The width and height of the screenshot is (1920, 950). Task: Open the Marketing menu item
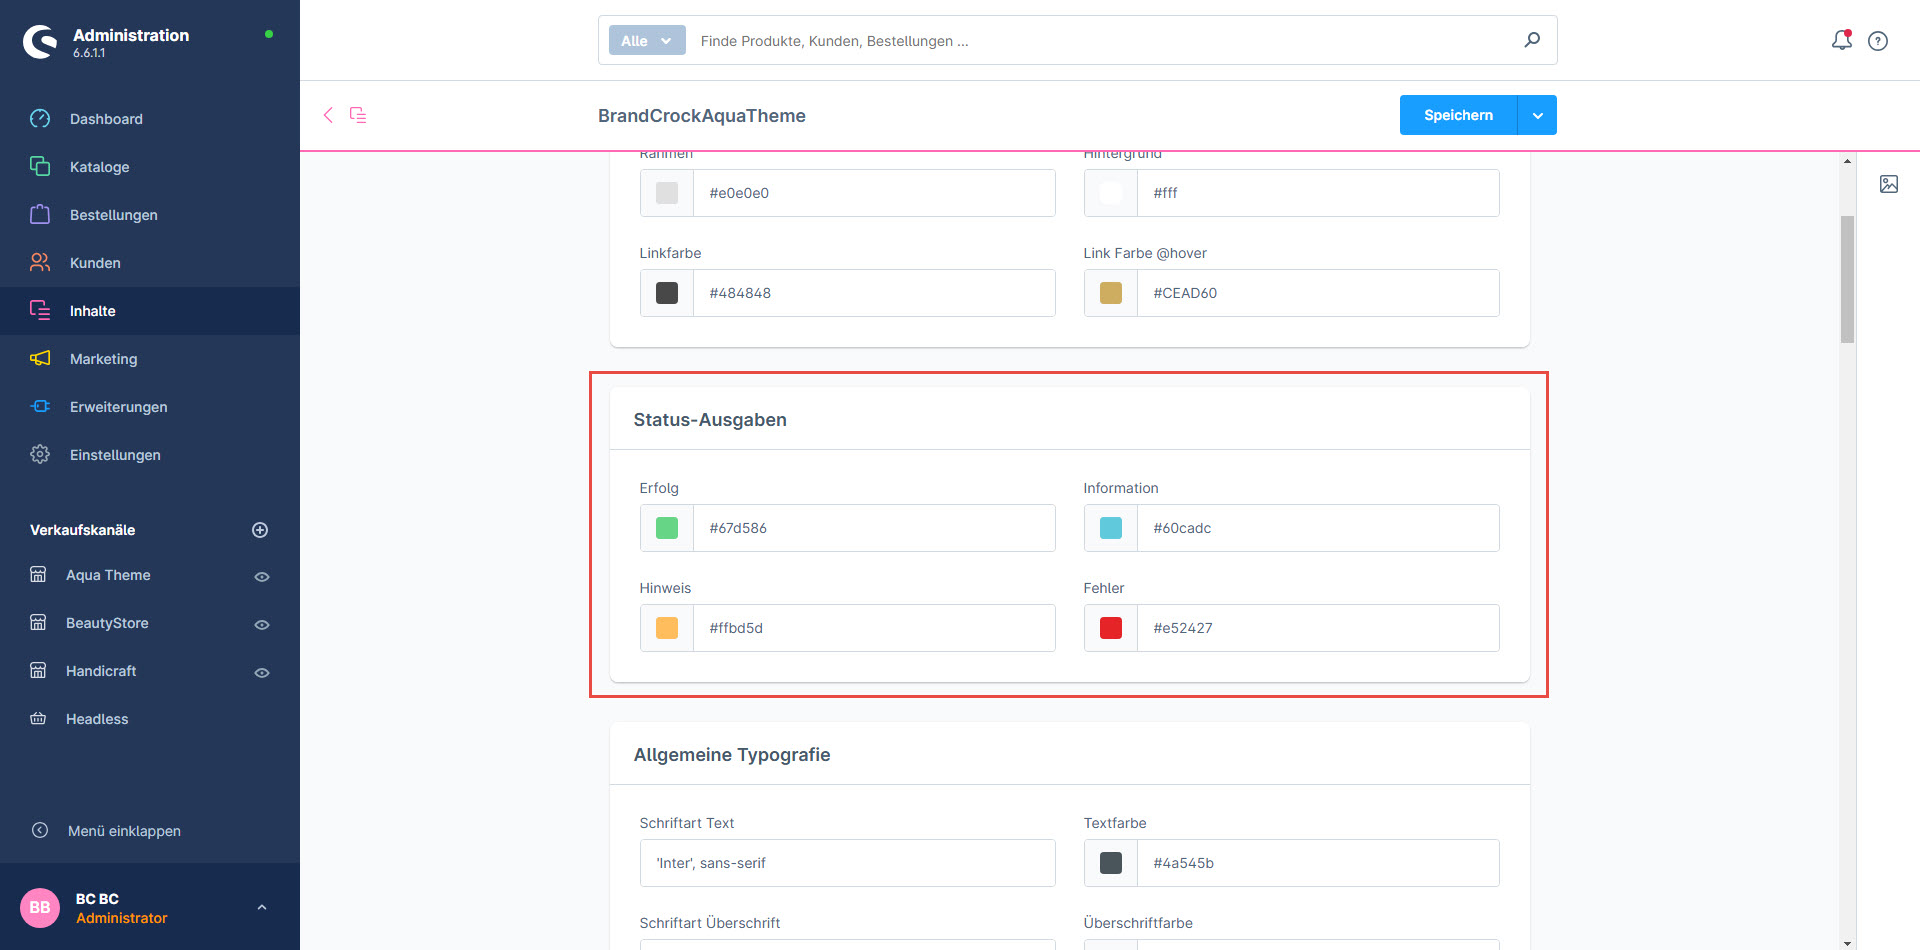point(104,359)
